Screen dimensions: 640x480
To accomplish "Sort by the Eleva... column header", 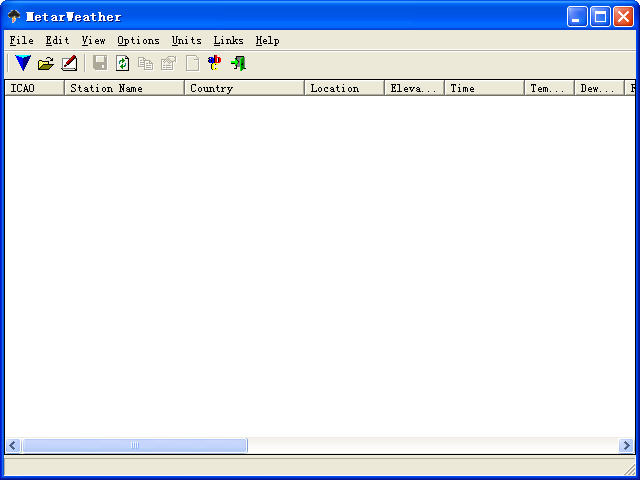I will coord(415,88).
